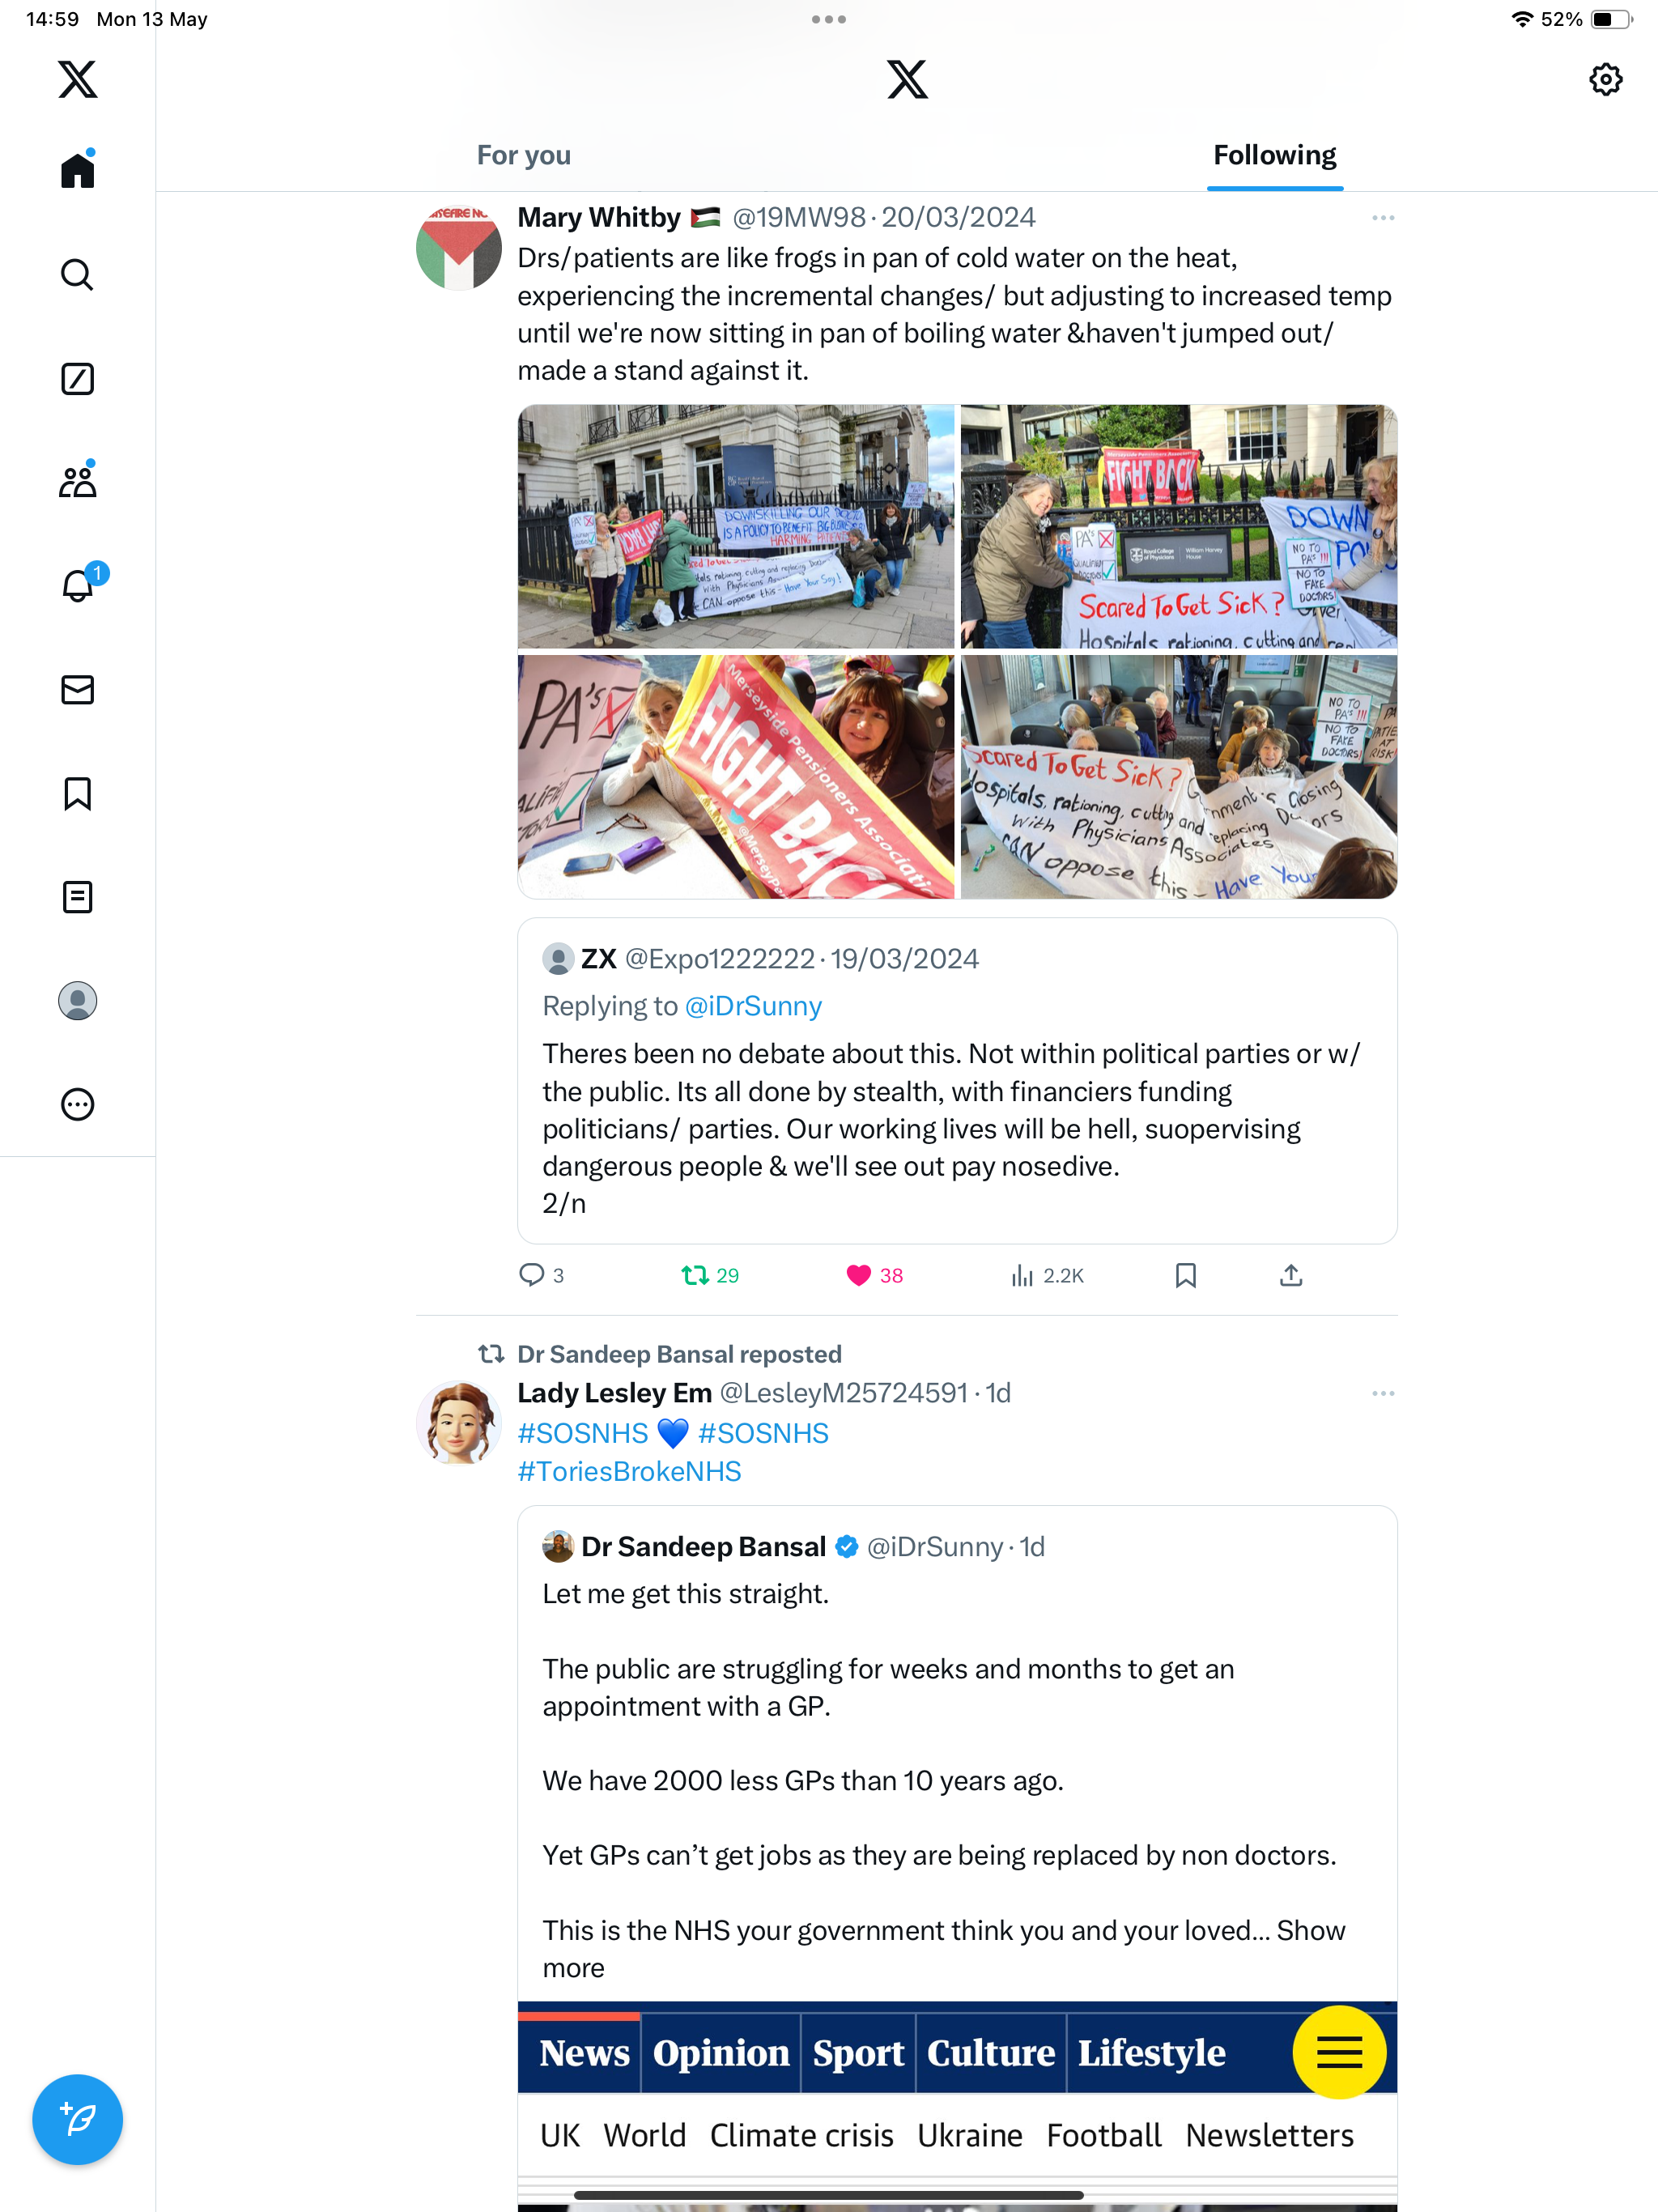Select the Following tab
Image resolution: width=1658 pixels, height=2212 pixels.
point(1274,155)
